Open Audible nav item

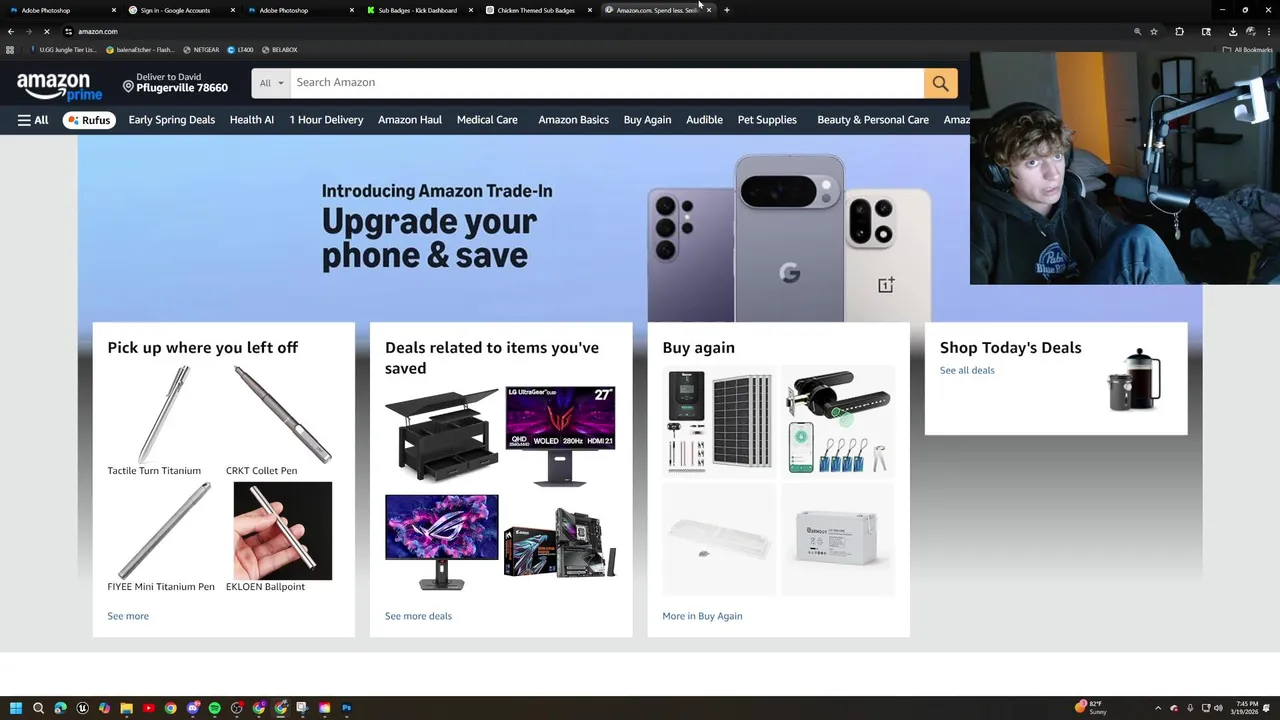704,120
